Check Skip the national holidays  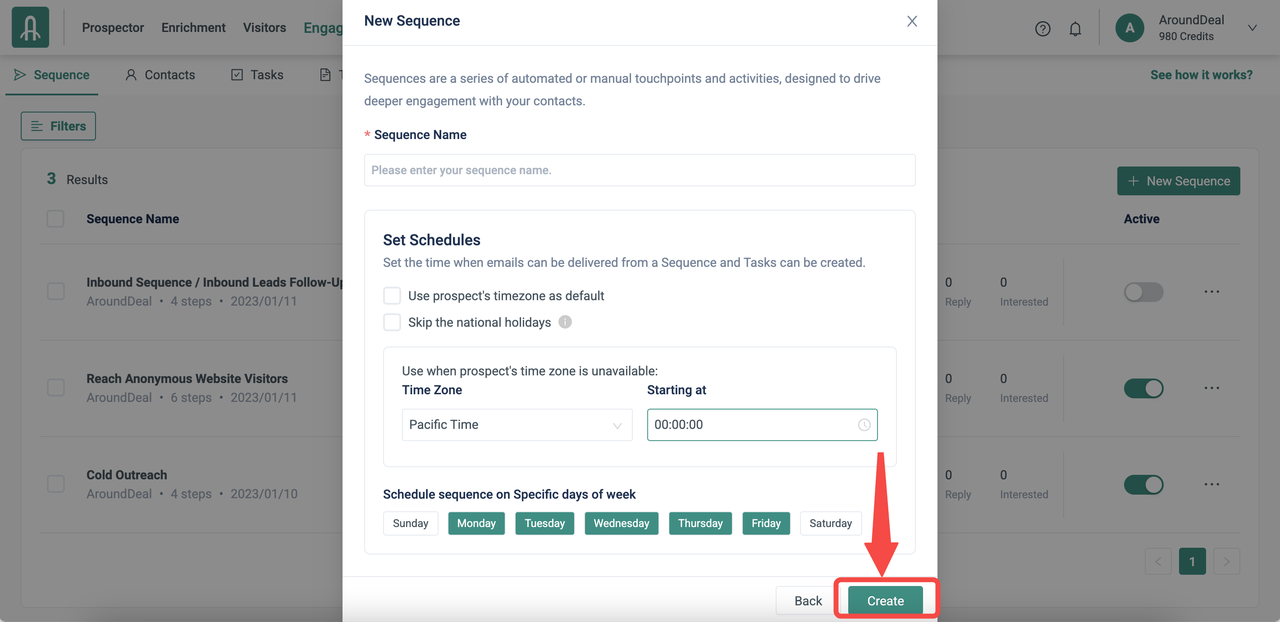[x=392, y=323]
